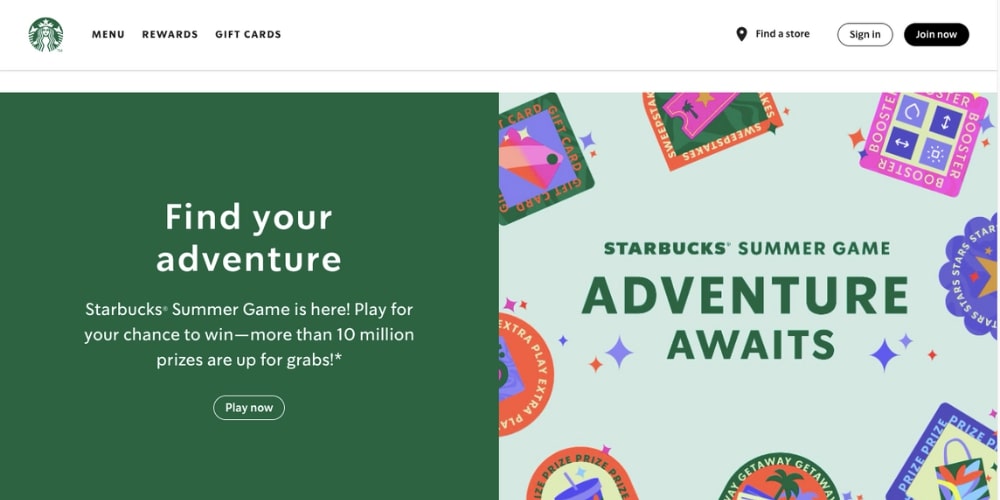Click the map pin location icon
1000x500 pixels.
point(741,34)
